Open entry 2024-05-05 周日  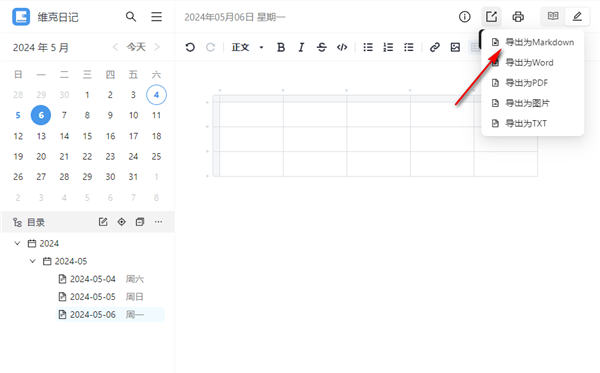[110, 297]
